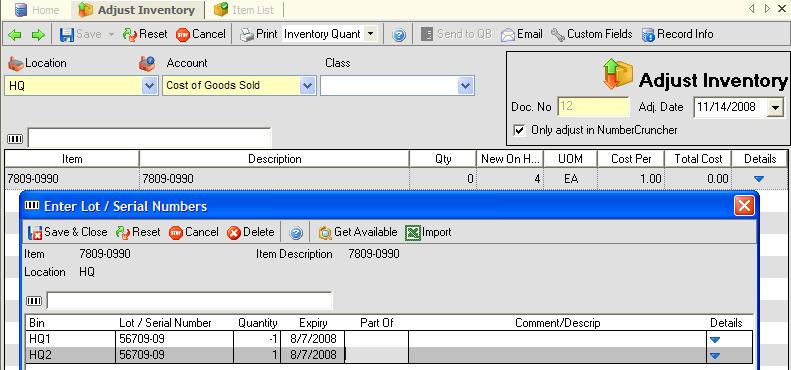Select the Adjust Inventory tab
The width and height of the screenshot is (791, 370).
pyautogui.click(x=137, y=10)
